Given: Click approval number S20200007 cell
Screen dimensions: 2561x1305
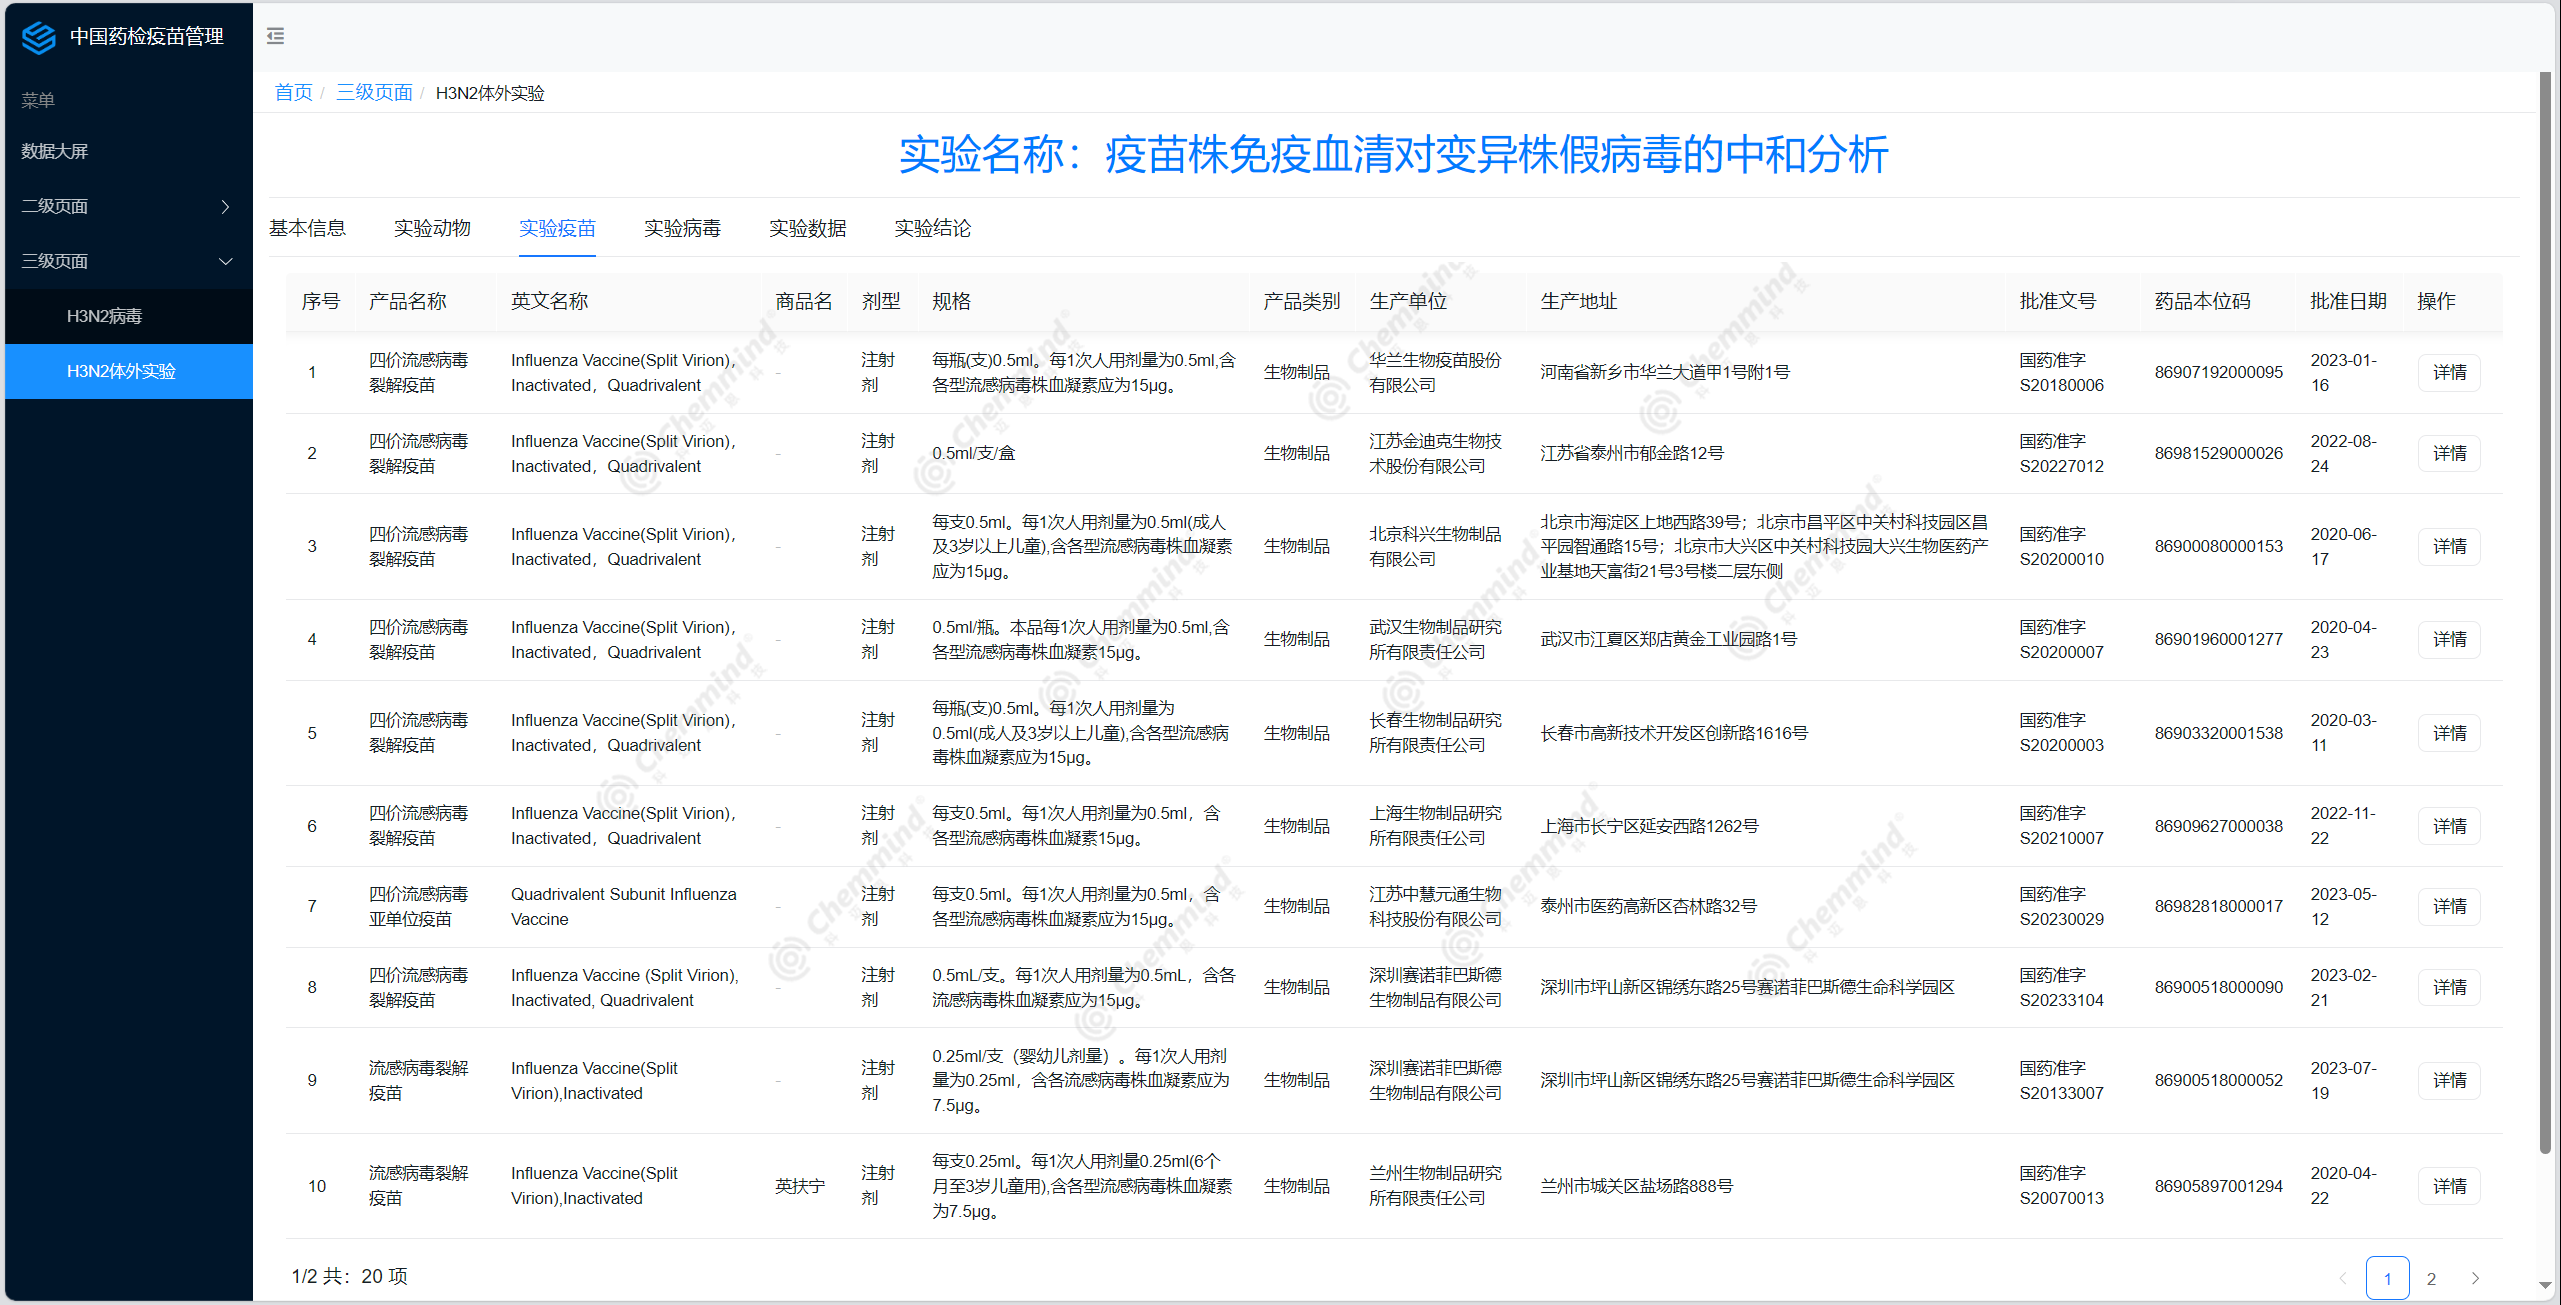Looking at the screenshot, I should [2061, 639].
